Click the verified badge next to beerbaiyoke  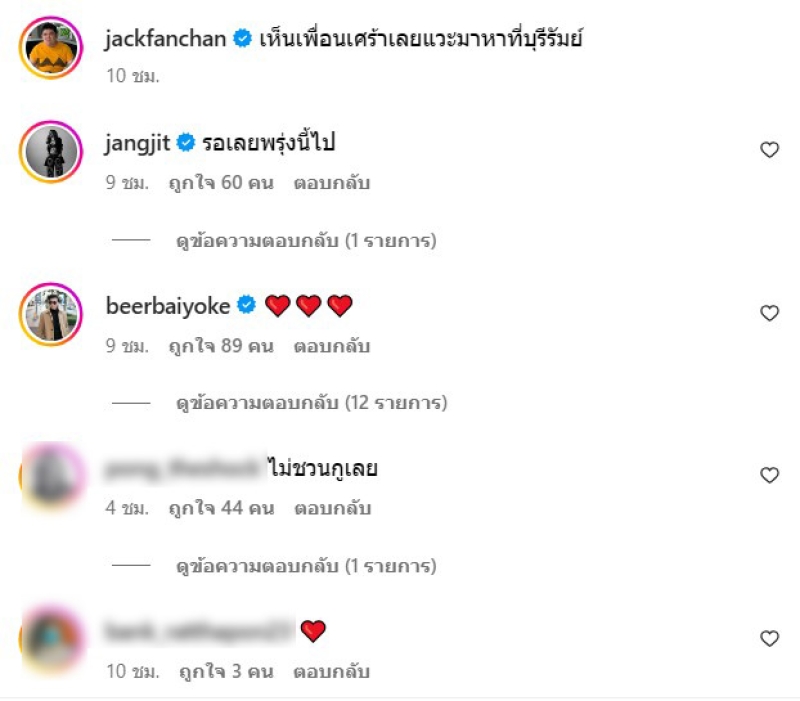[246, 305]
